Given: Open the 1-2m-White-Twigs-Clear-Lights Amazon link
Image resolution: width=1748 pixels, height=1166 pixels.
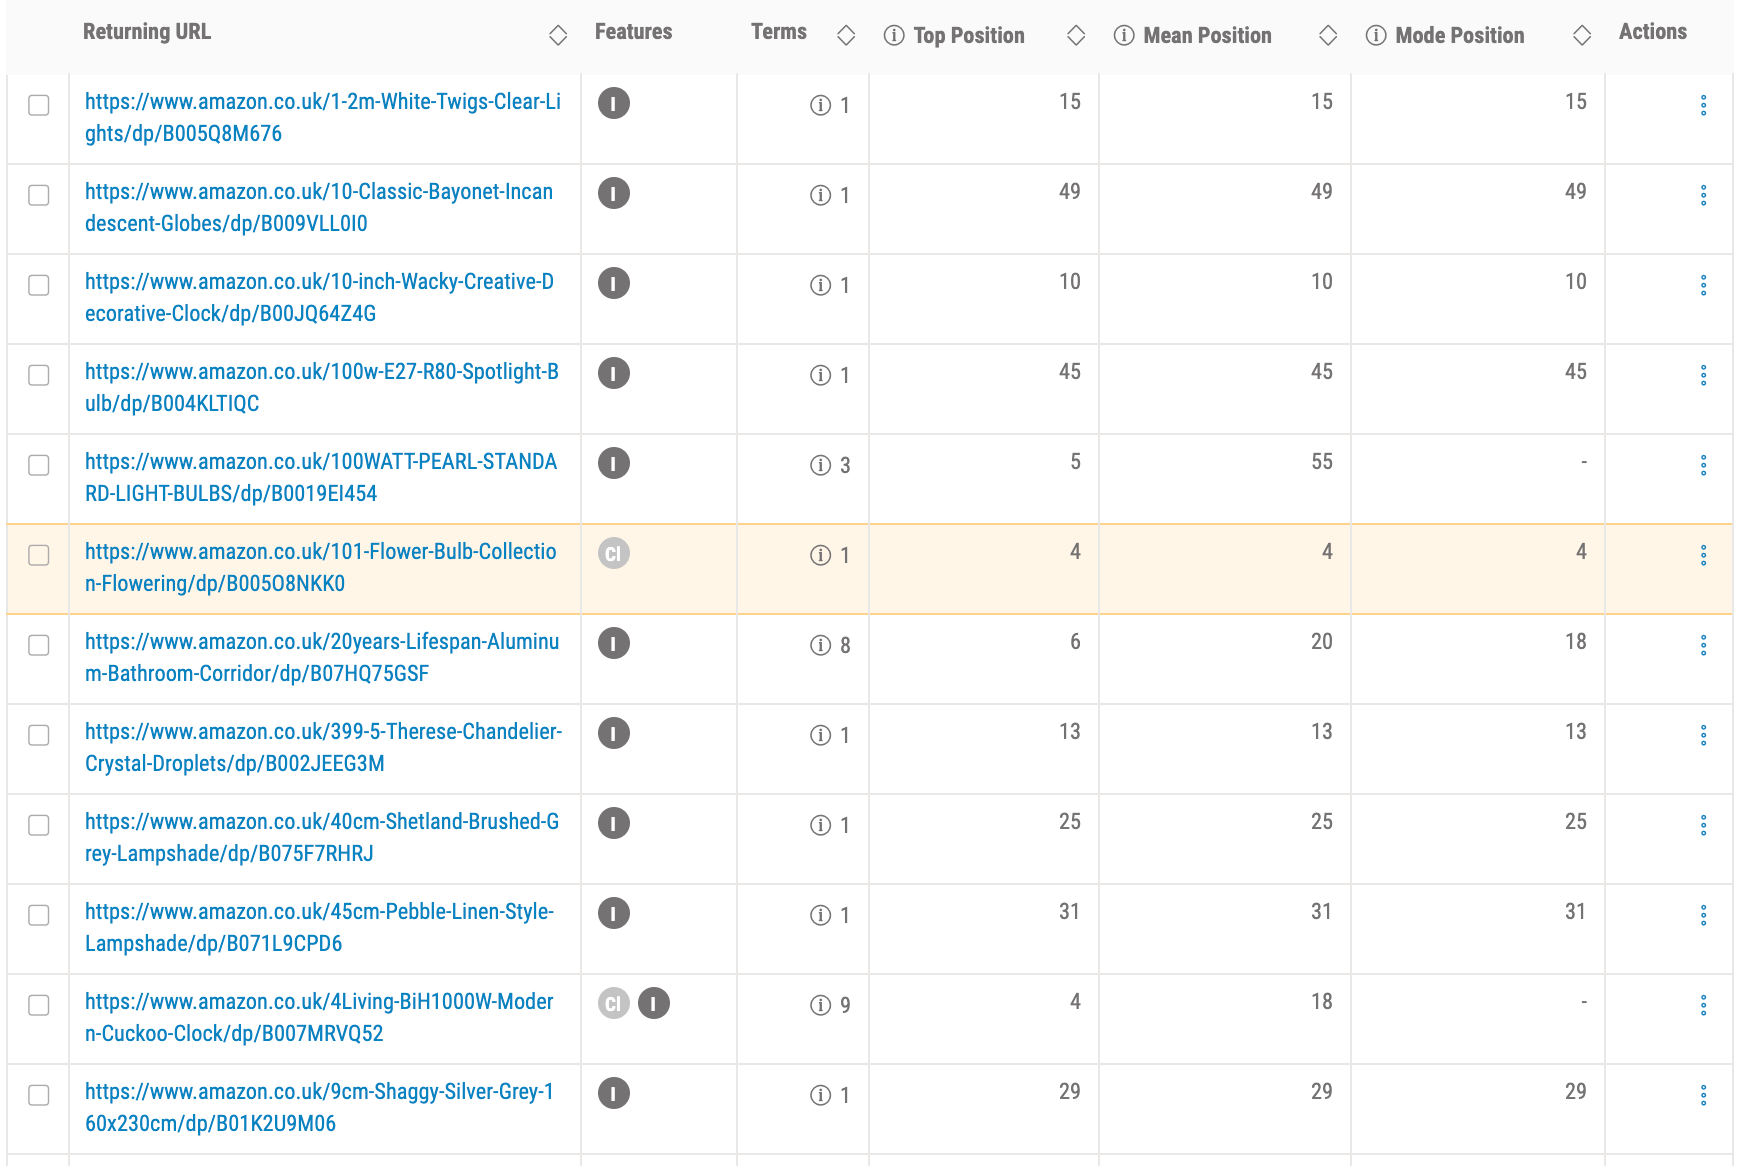Looking at the screenshot, I should [323, 117].
